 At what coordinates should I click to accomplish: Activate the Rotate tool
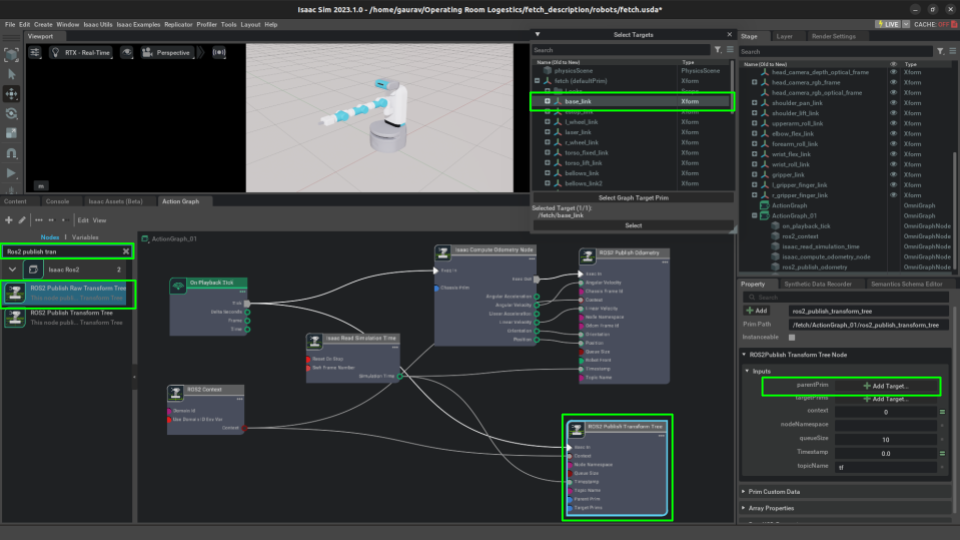[12, 113]
